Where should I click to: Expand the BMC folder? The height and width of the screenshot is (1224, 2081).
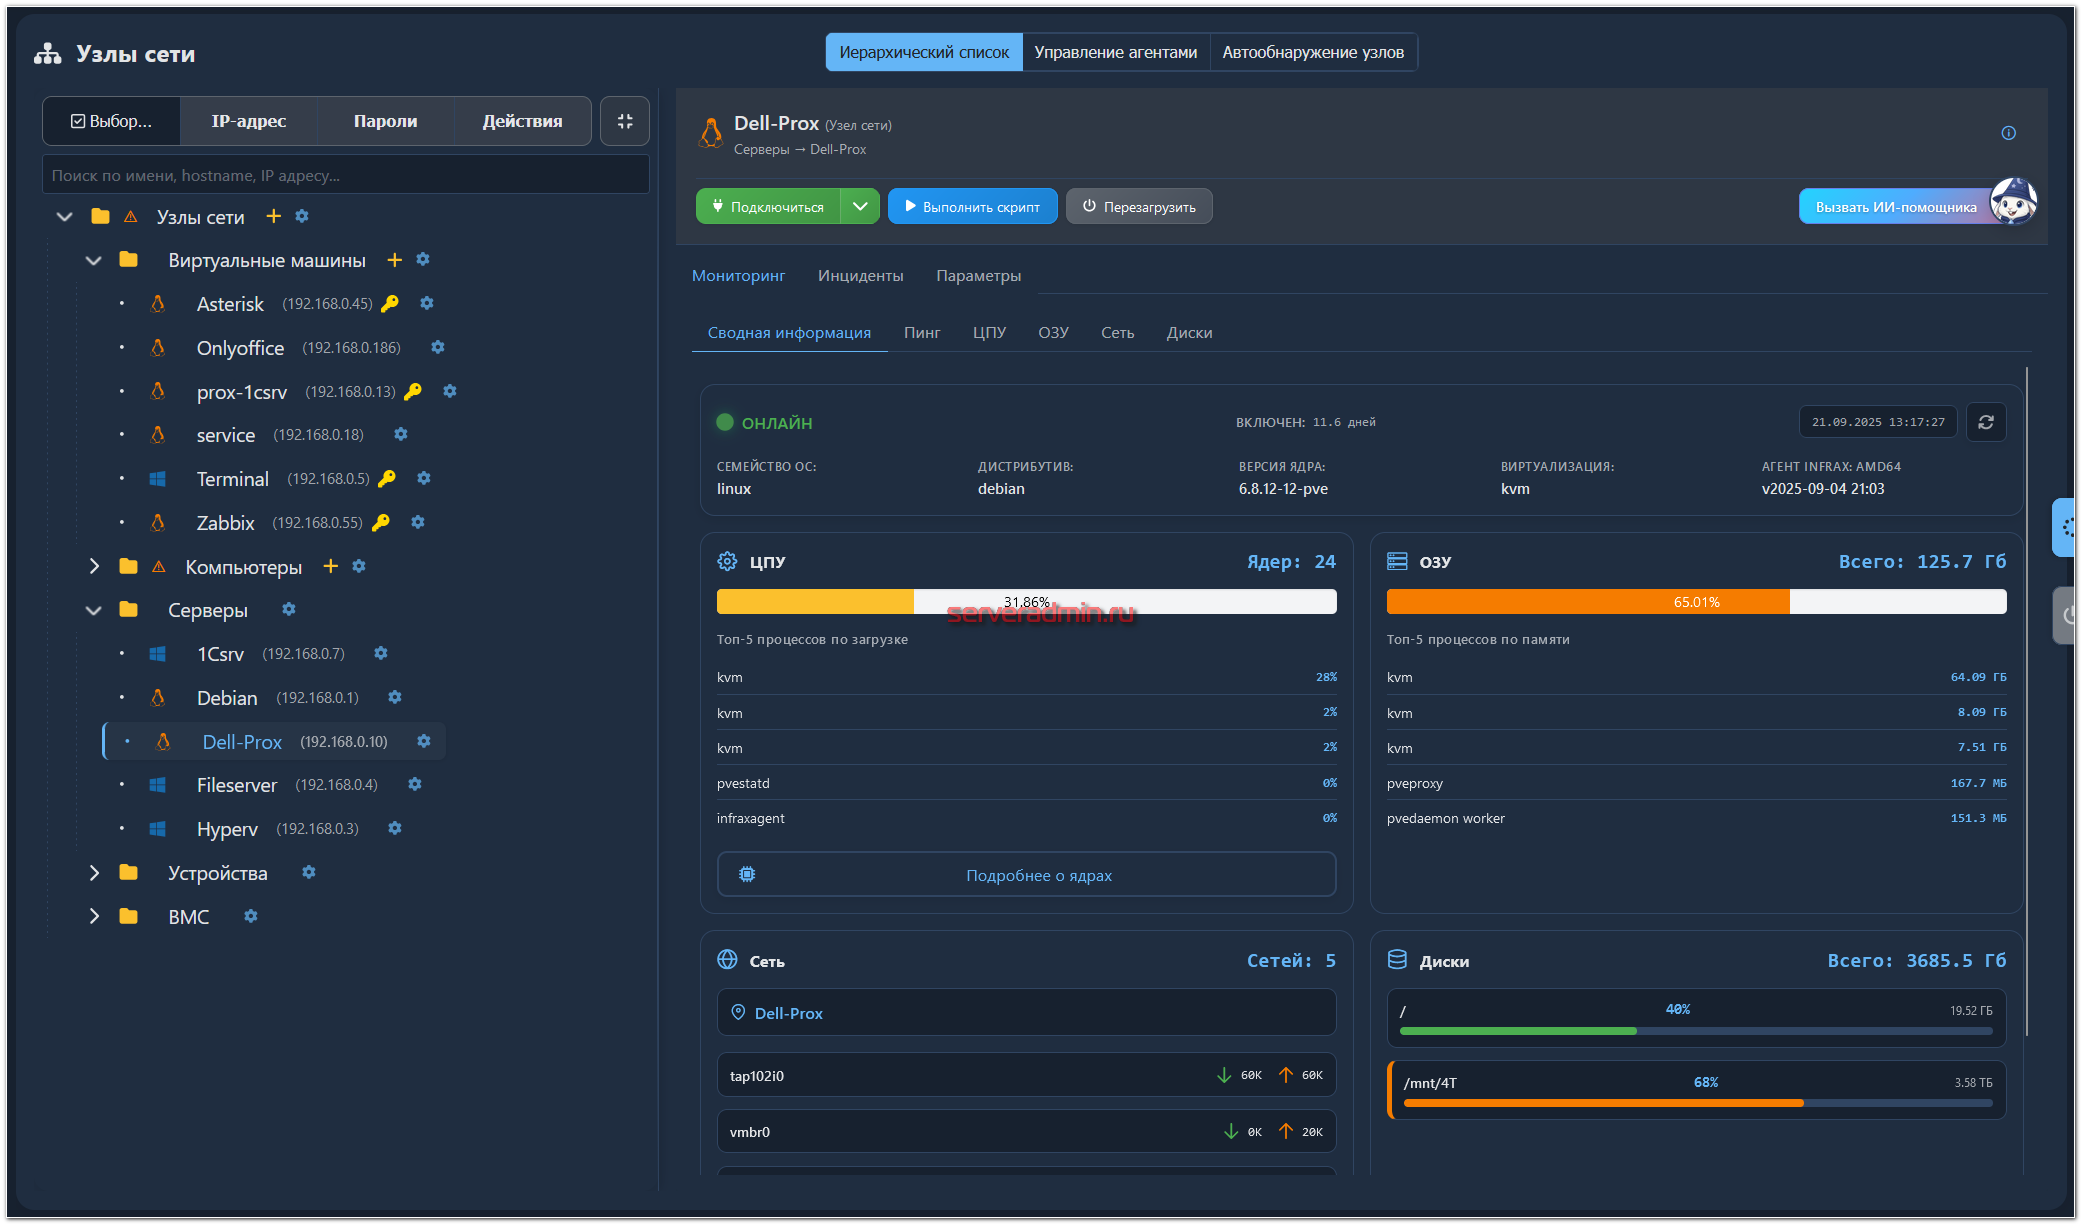[x=94, y=916]
